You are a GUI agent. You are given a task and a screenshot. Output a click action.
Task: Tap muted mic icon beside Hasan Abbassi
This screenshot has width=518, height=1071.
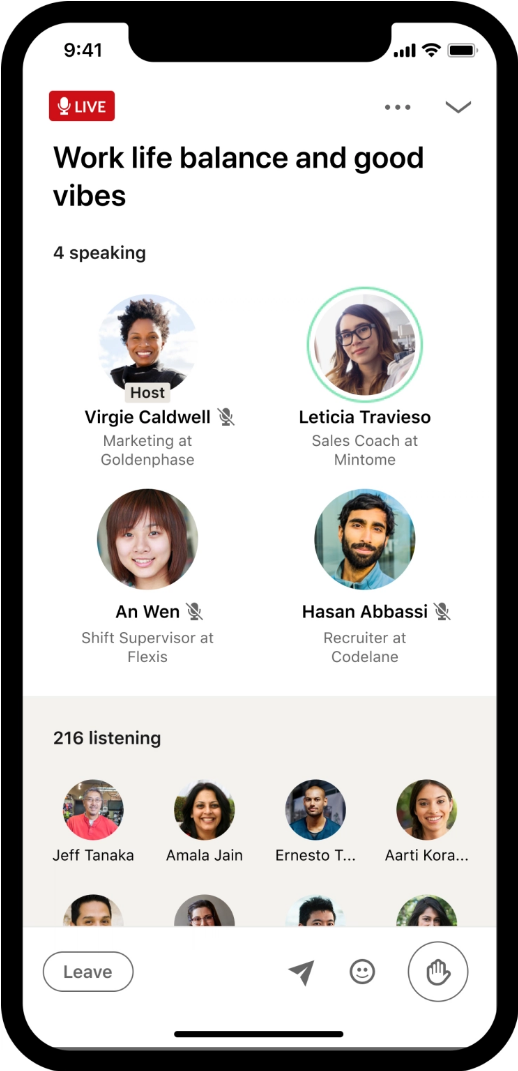click(442, 611)
